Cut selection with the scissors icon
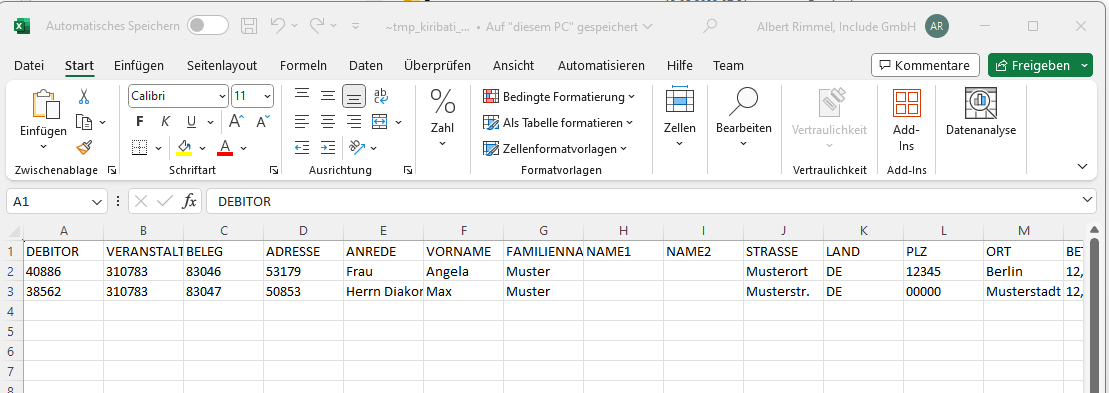Screen dimensions: 1109x393 84,97
